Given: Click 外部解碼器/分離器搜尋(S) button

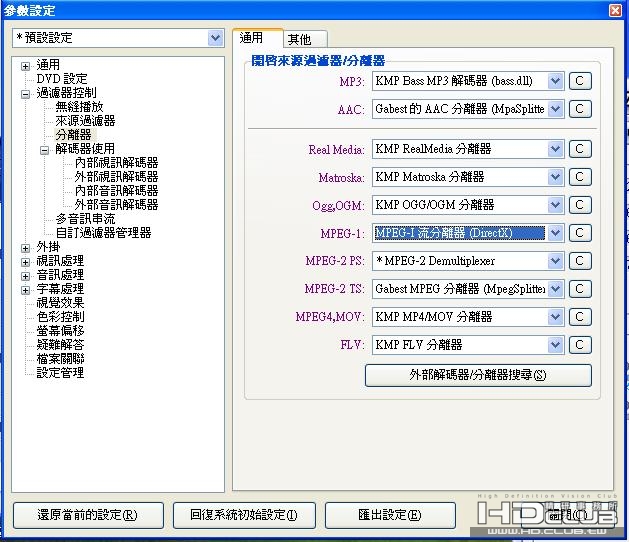Looking at the screenshot, I should pyautogui.click(x=478, y=375).
